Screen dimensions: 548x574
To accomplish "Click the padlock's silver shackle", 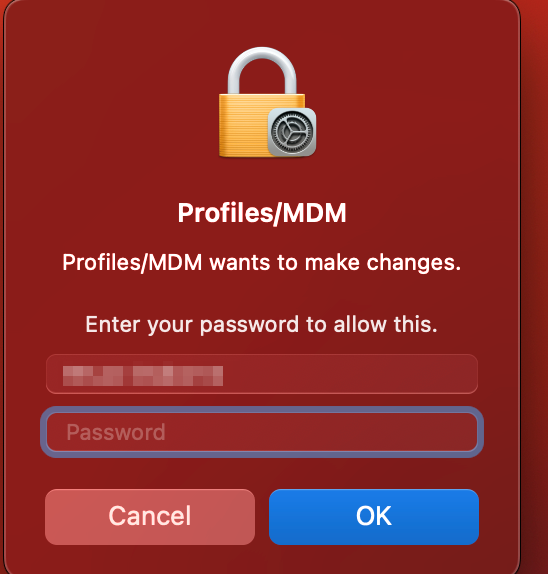I will click(262, 70).
